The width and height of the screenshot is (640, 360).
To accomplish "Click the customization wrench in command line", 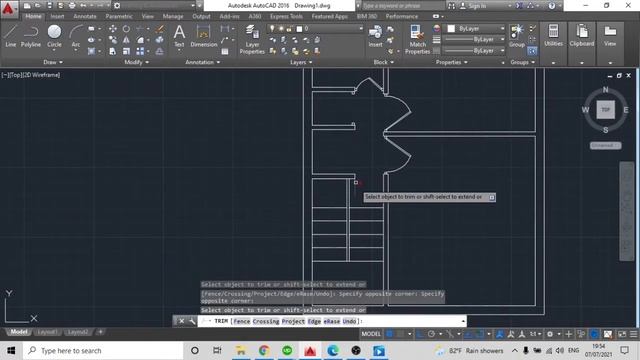I will [192, 321].
